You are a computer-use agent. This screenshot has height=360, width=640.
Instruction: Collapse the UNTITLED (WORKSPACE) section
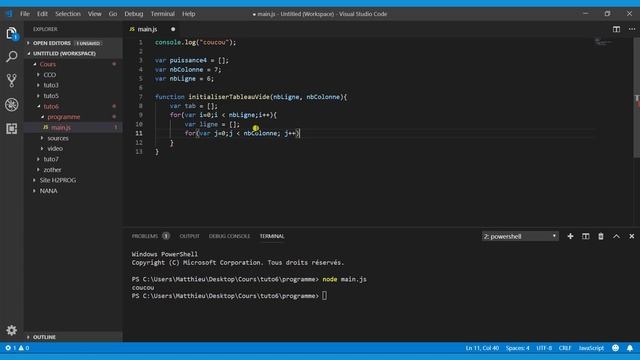73,53
